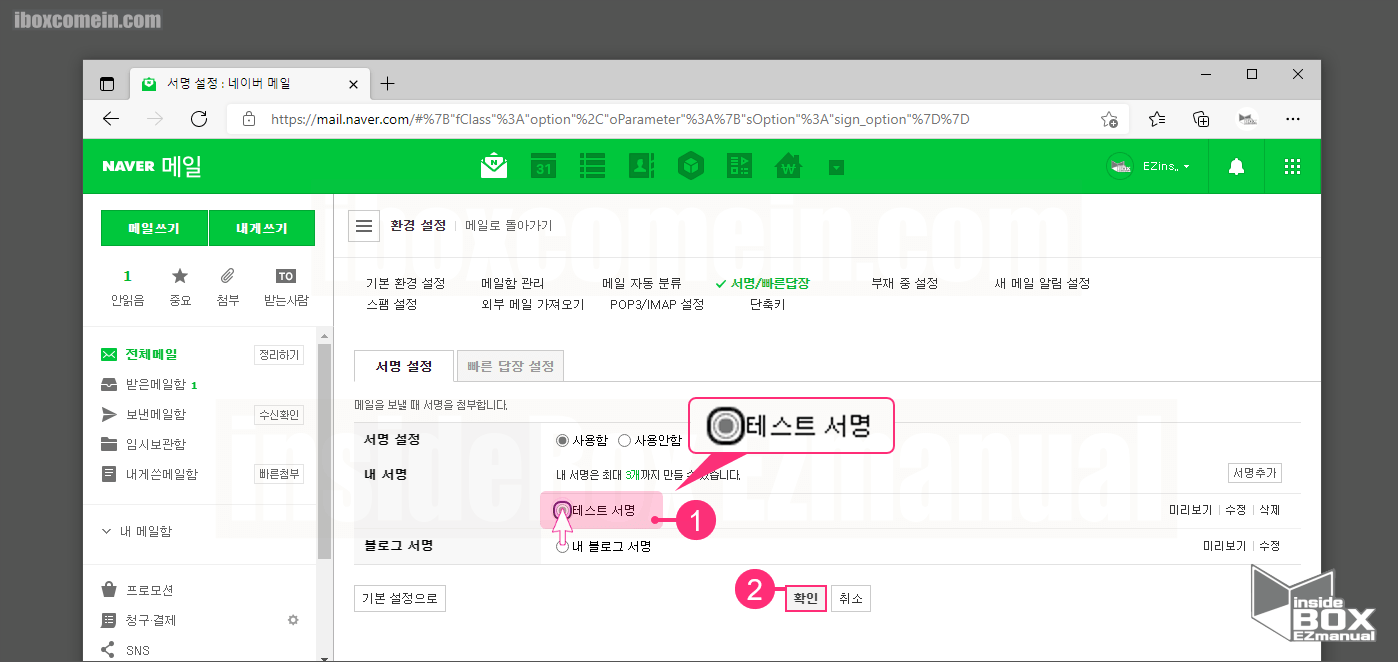This screenshot has height=662, width=1398.
Task: Open the hamburger menu beside 환경 설정
Action: tap(364, 224)
